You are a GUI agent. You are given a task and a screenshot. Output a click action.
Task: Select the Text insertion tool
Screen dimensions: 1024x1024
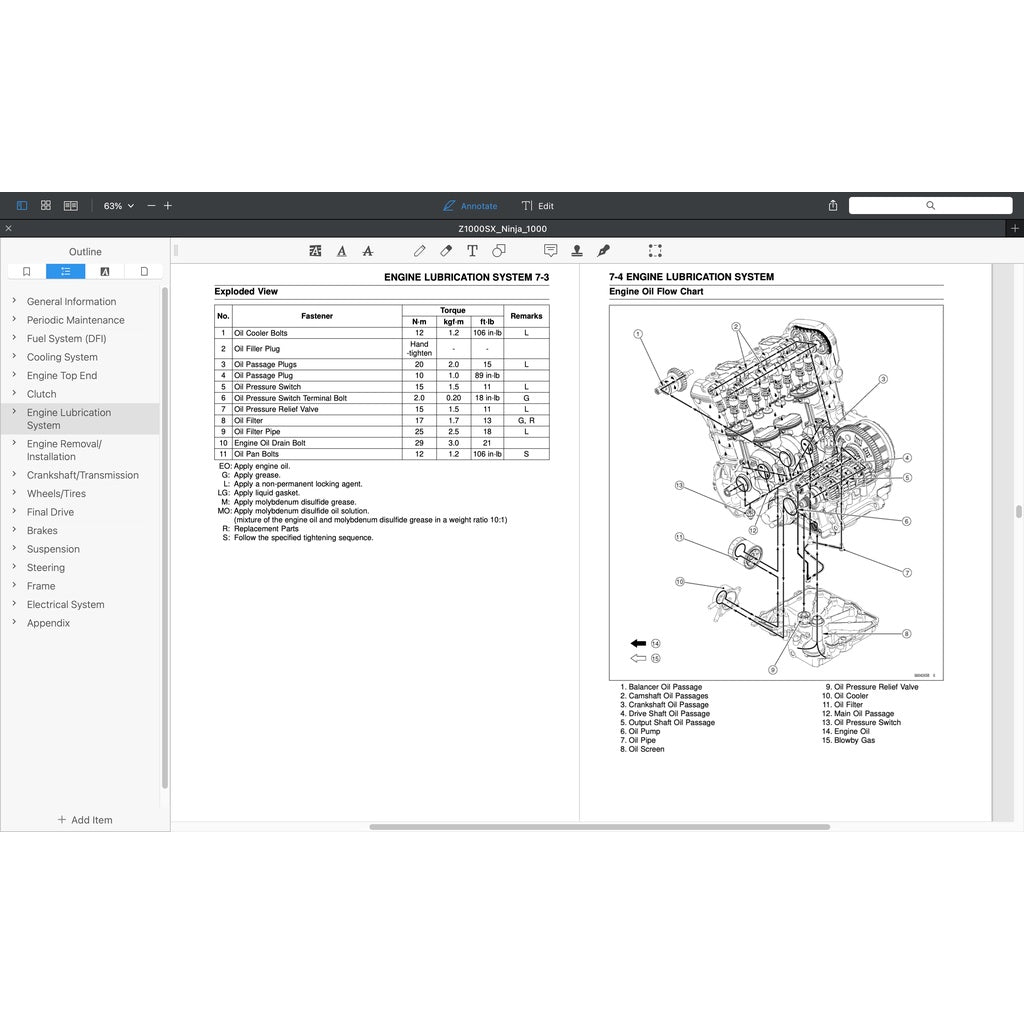(472, 251)
